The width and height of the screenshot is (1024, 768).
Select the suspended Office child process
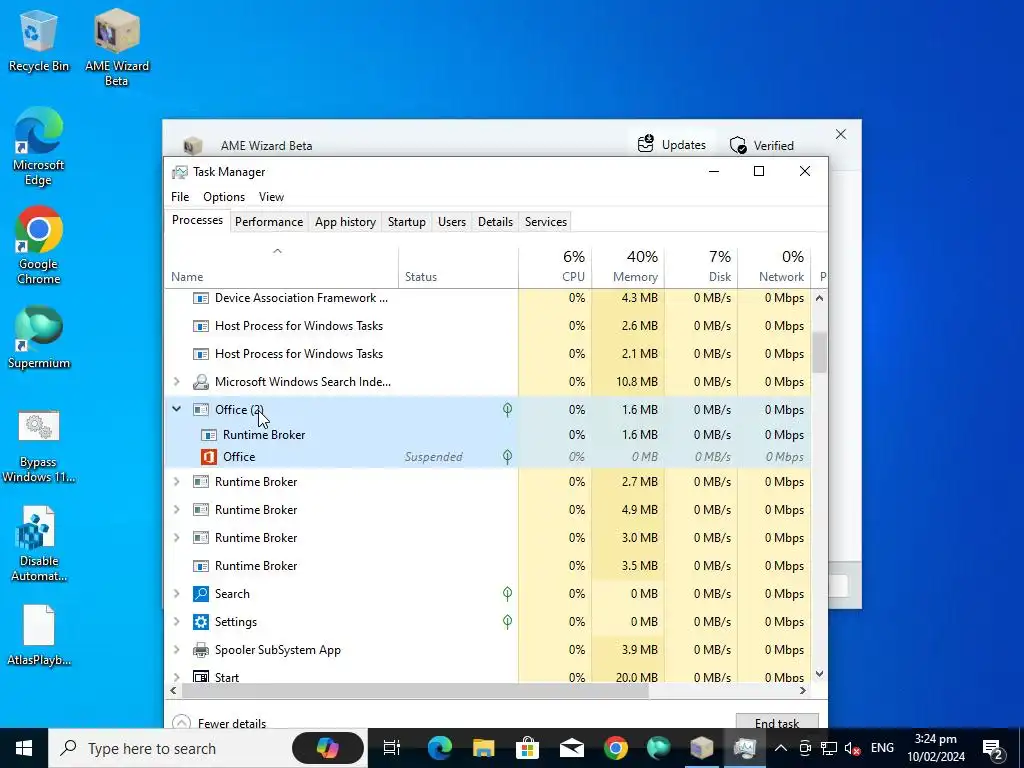coord(487,456)
